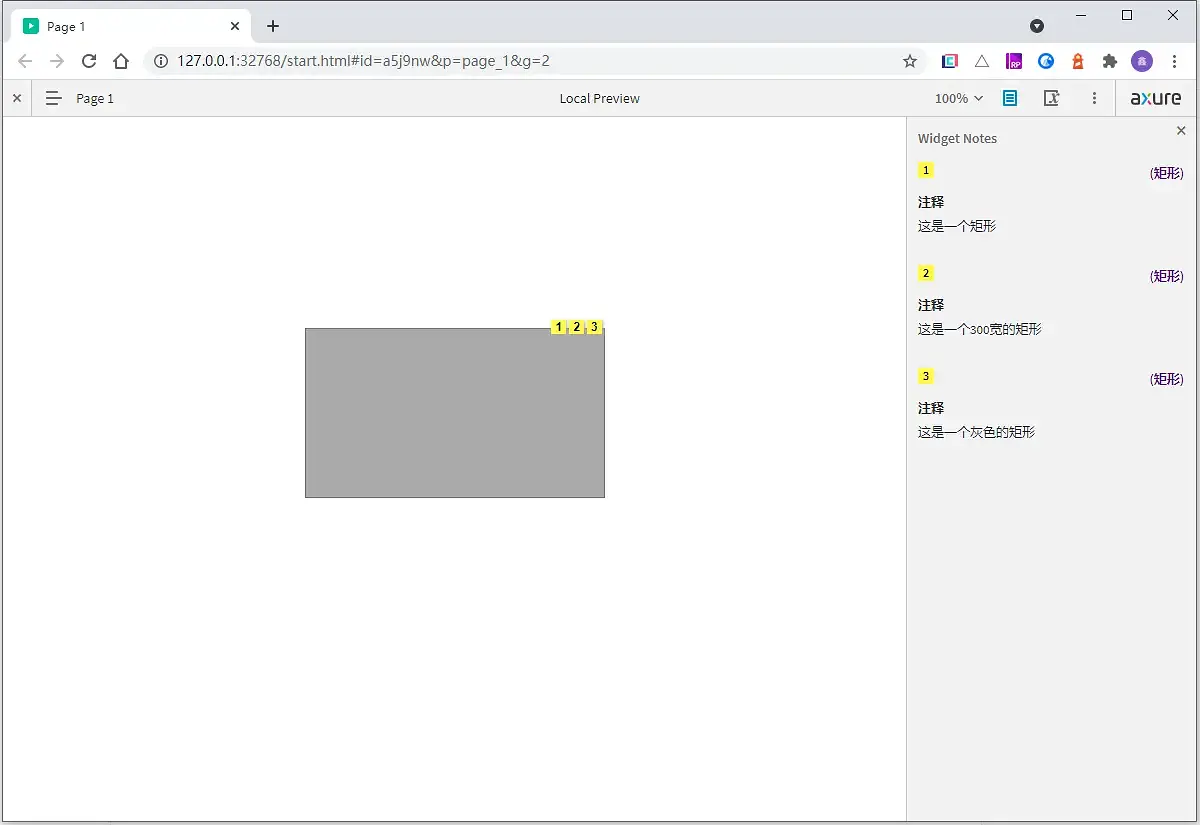Reload the browser page
This screenshot has width=1200, height=825.
tap(89, 61)
